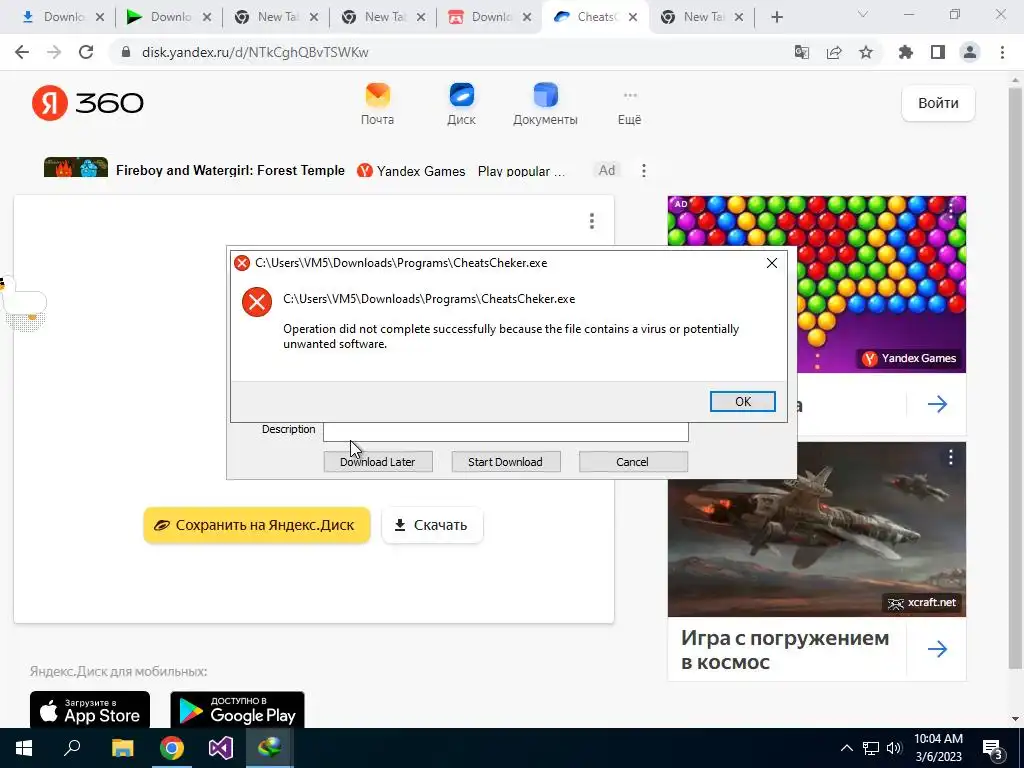Click the address bar URL disk.yandex.ru
This screenshot has width=1024, height=768.
(255, 52)
